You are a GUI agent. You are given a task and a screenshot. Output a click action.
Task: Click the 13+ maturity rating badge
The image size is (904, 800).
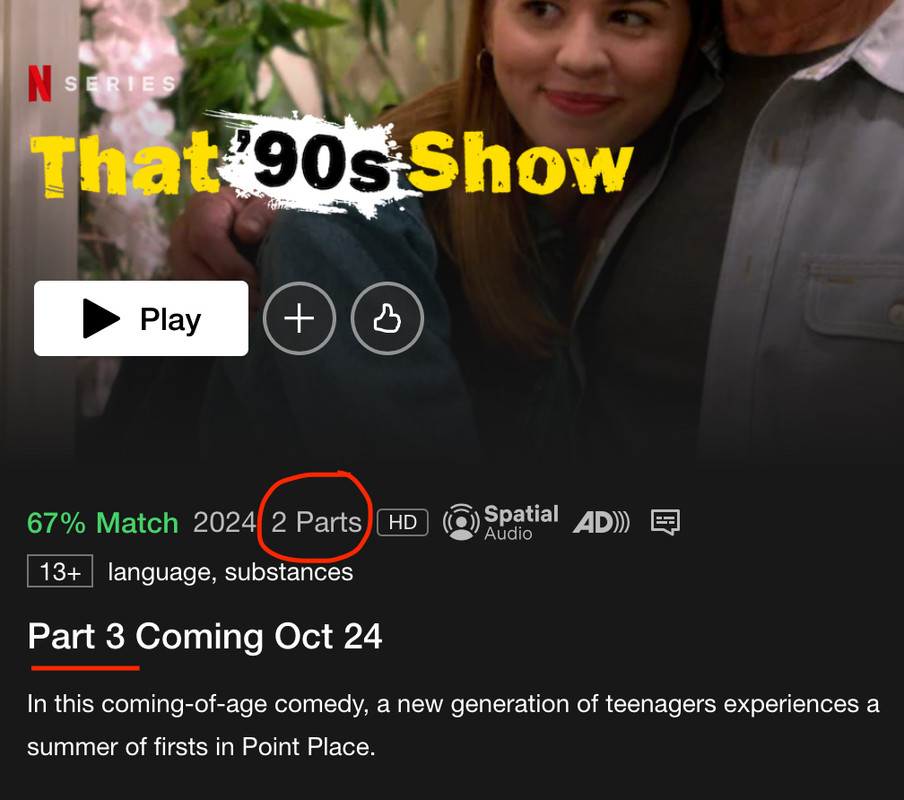tap(60, 571)
